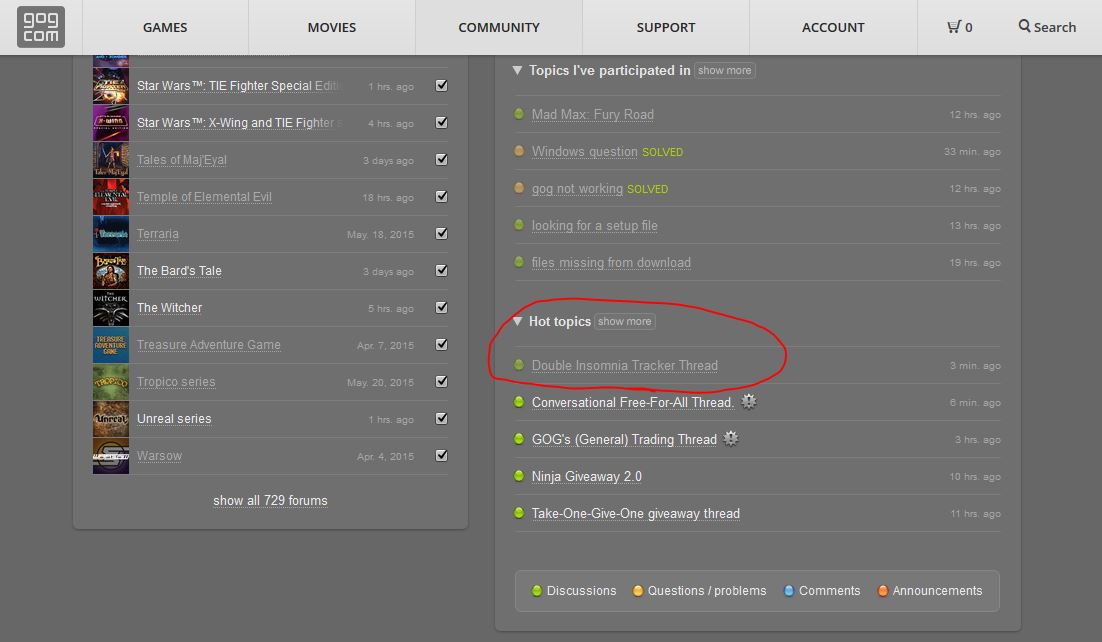The height and width of the screenshot is (642, 1102).
Task: Click gear badge next to GOG's Trading Thread
Action: (x=731, y=439)
